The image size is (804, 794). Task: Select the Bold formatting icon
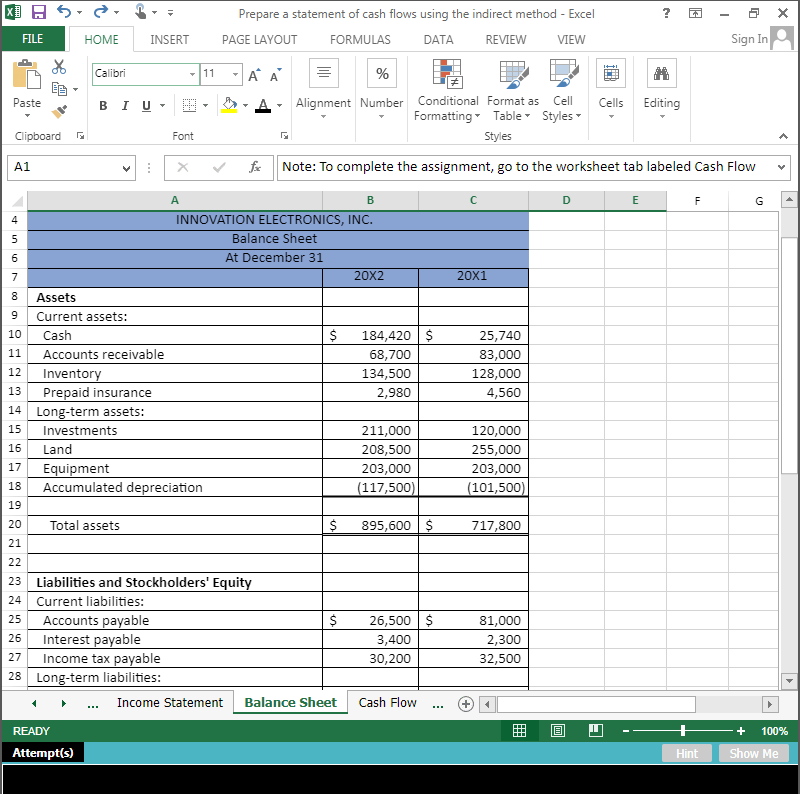point(103,105)
